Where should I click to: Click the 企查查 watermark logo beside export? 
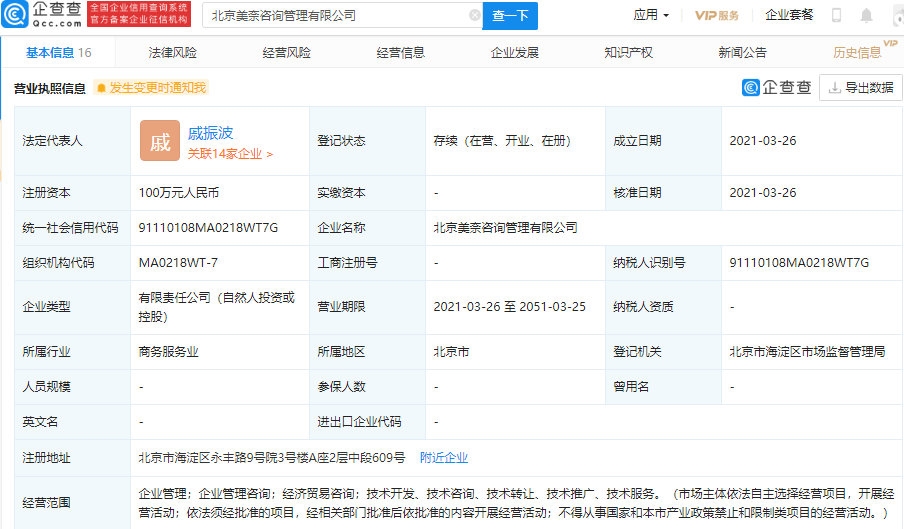776,88
